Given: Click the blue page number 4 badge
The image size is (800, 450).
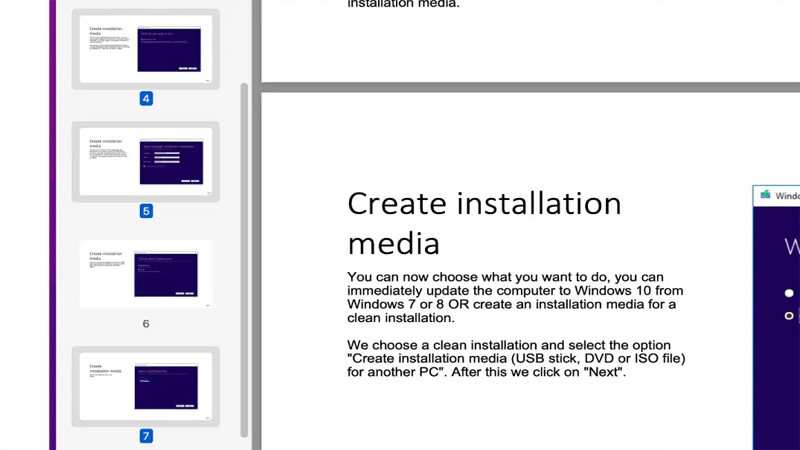Looking at the screenshot, I should [146, 99].
